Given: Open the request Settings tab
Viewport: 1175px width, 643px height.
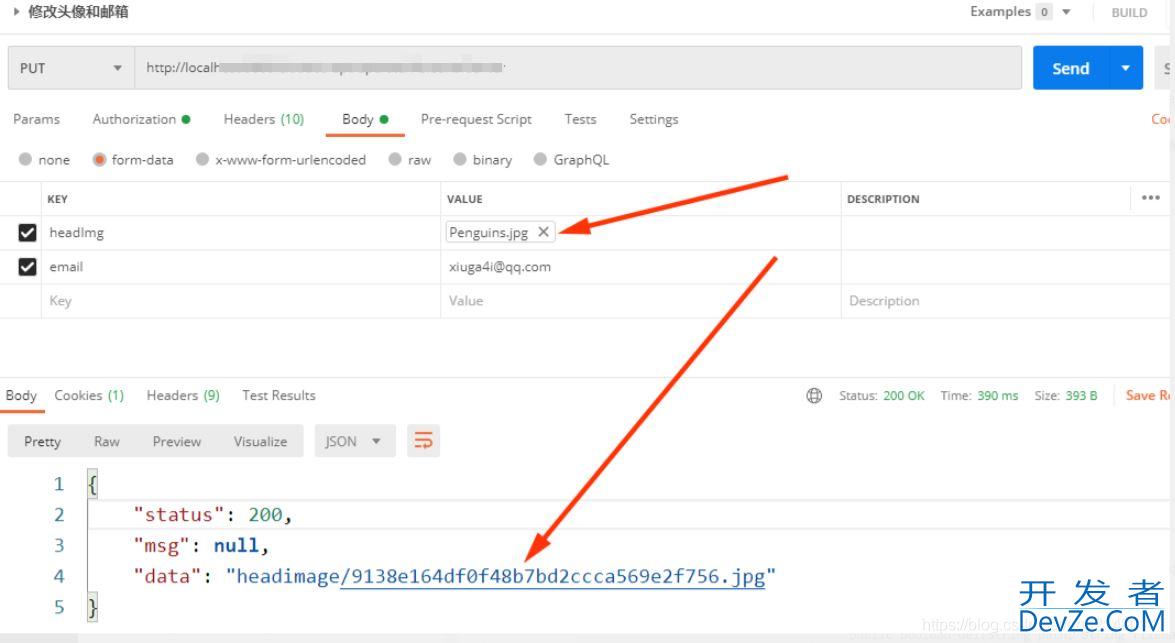Looking at the screenshot, I should coord(653,119).
